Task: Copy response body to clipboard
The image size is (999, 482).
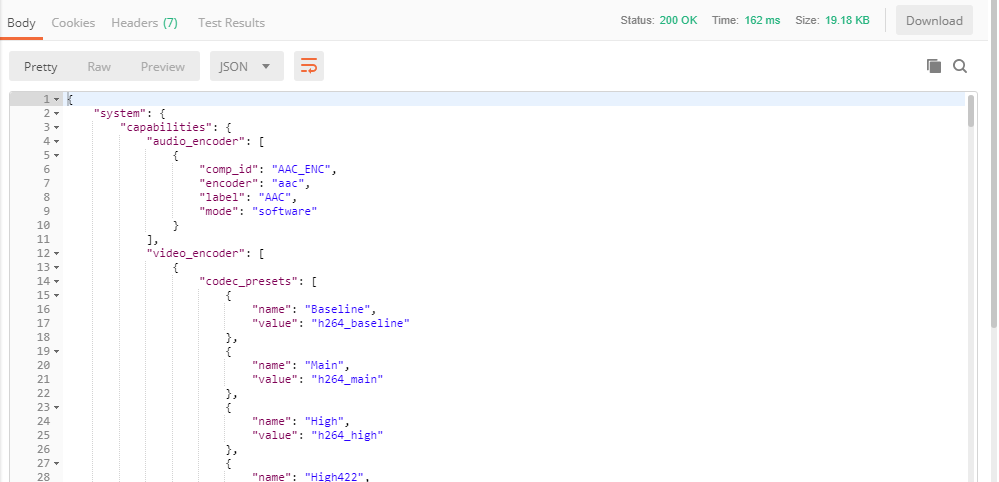Action: click(934, 66)
